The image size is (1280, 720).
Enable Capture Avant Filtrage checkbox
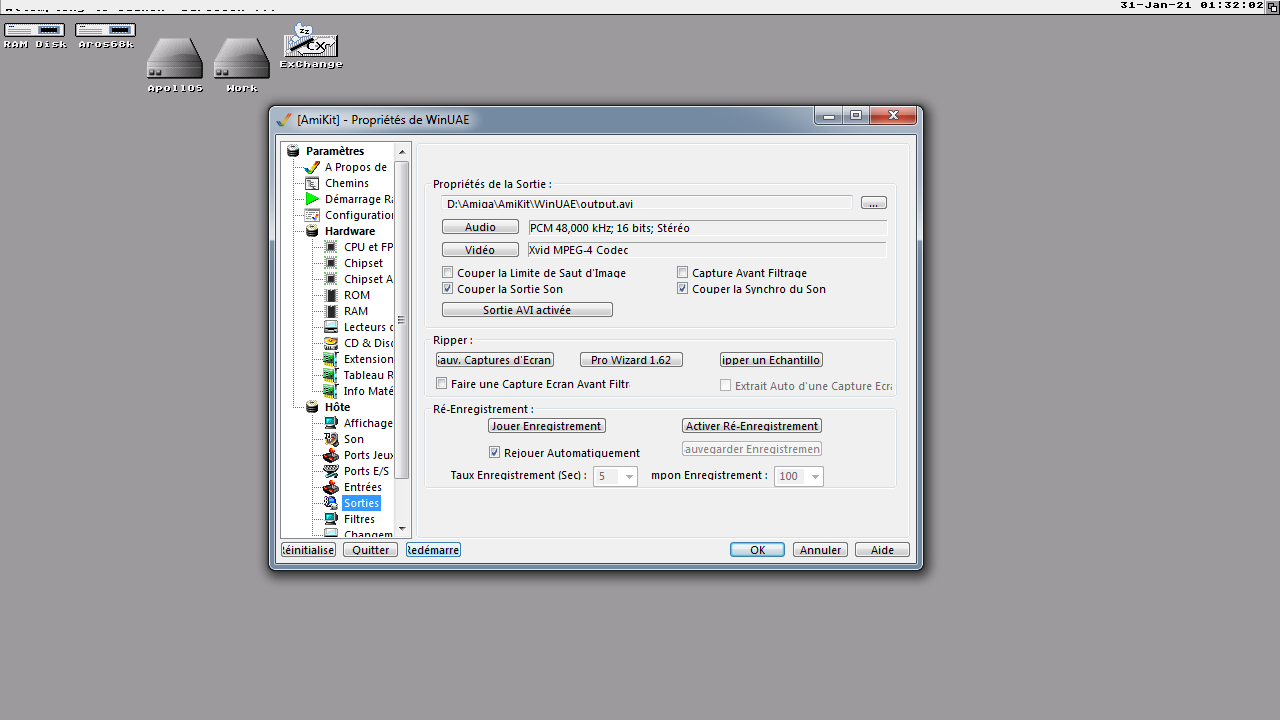683,273
